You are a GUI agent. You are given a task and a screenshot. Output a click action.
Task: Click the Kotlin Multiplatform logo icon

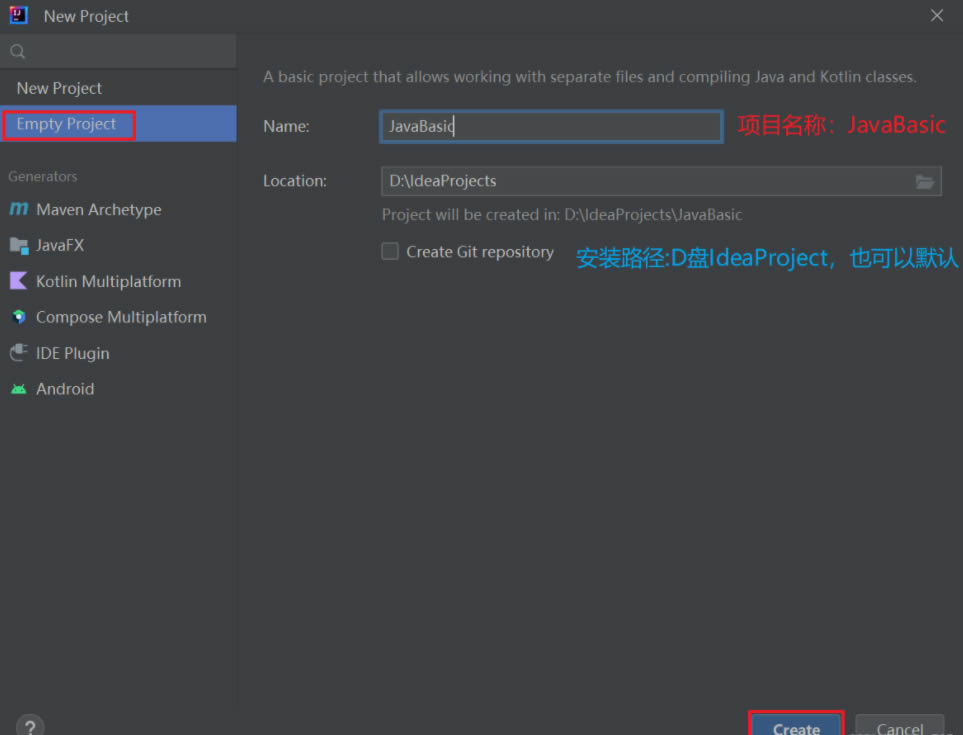(18, 282)
